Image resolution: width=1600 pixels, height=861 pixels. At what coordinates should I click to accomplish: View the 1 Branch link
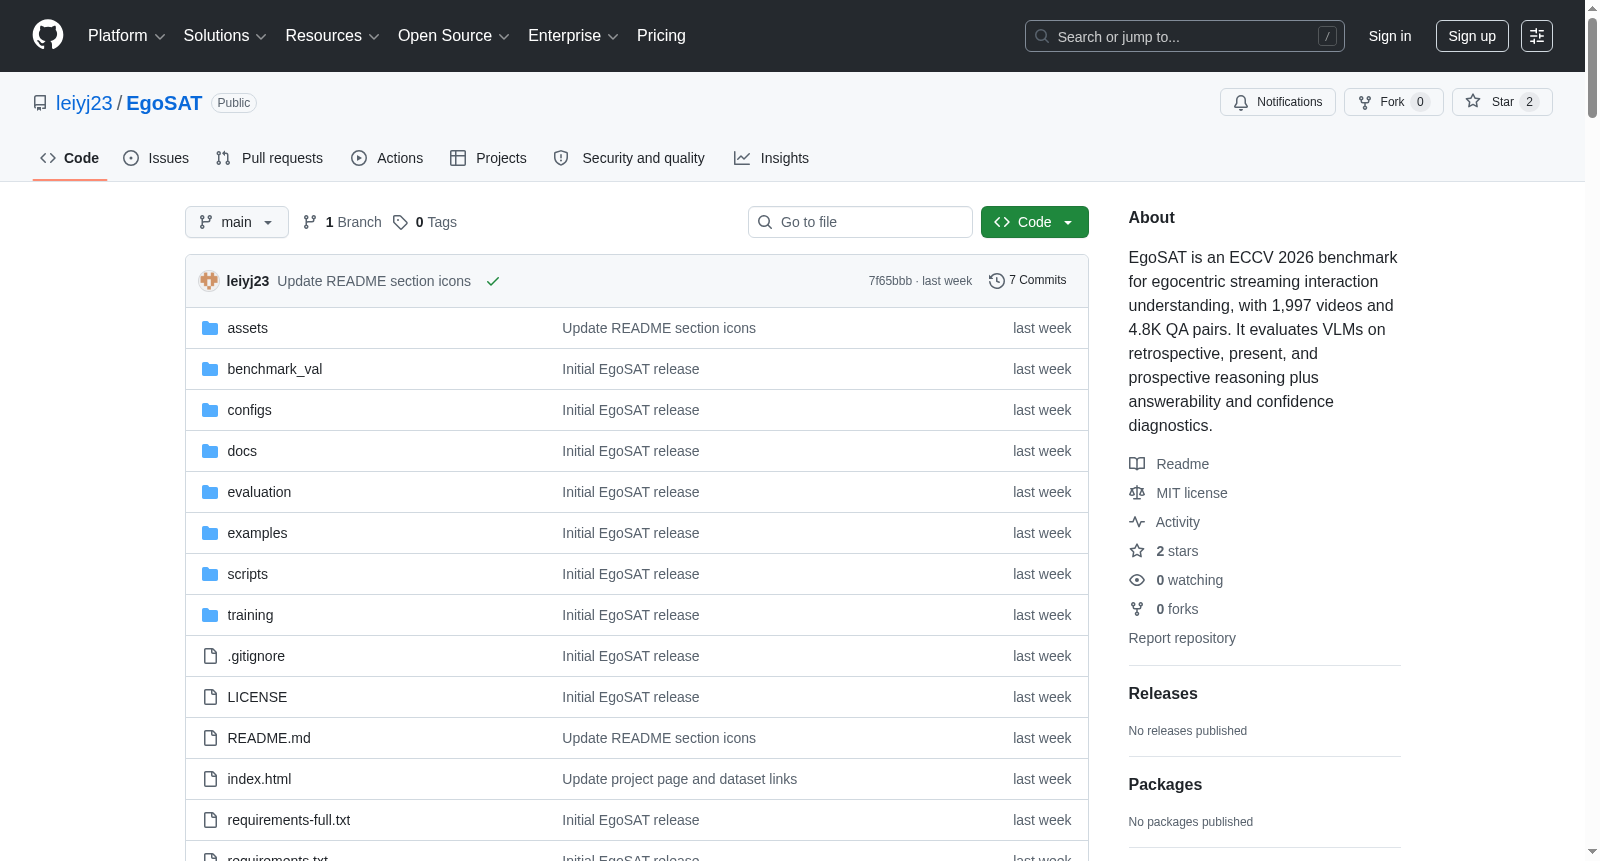tap(342, 222)
